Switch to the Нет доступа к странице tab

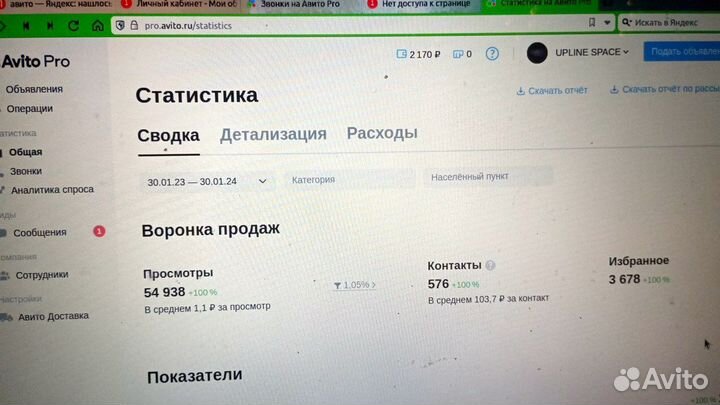coord(420,4)
